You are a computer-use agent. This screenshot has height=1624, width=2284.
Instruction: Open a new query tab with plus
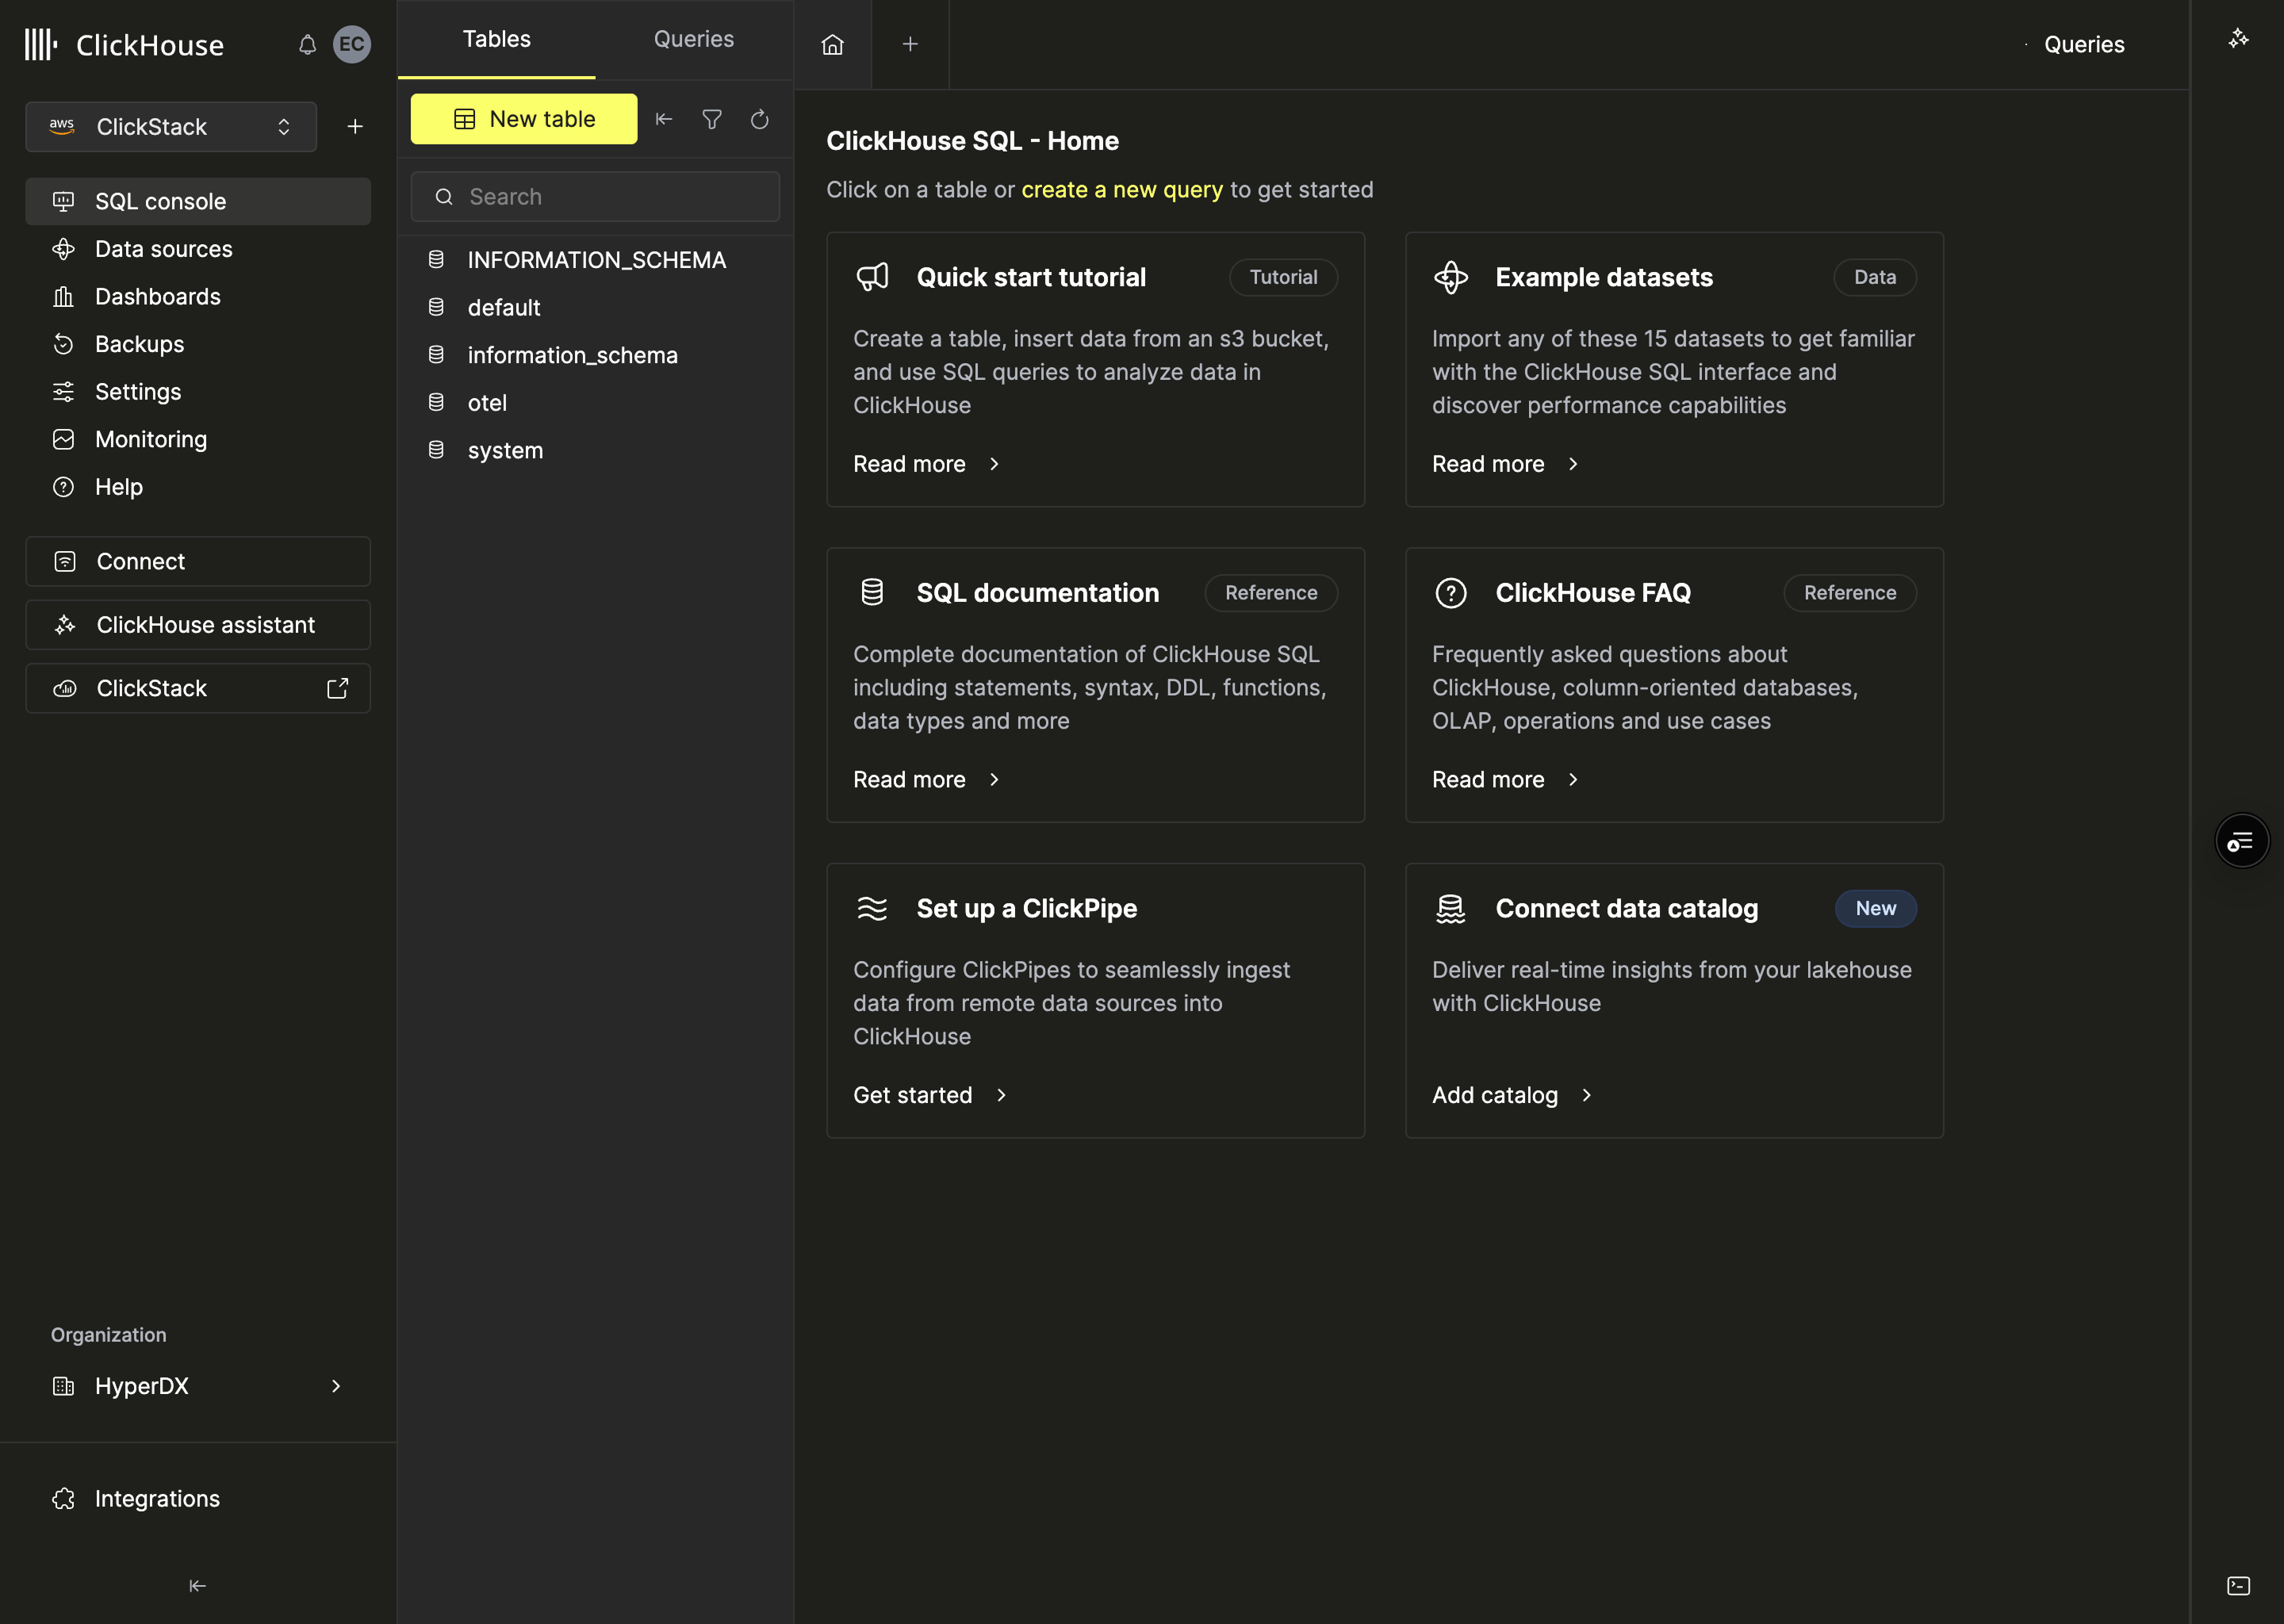pyautogui.click(x=910, y=45)
